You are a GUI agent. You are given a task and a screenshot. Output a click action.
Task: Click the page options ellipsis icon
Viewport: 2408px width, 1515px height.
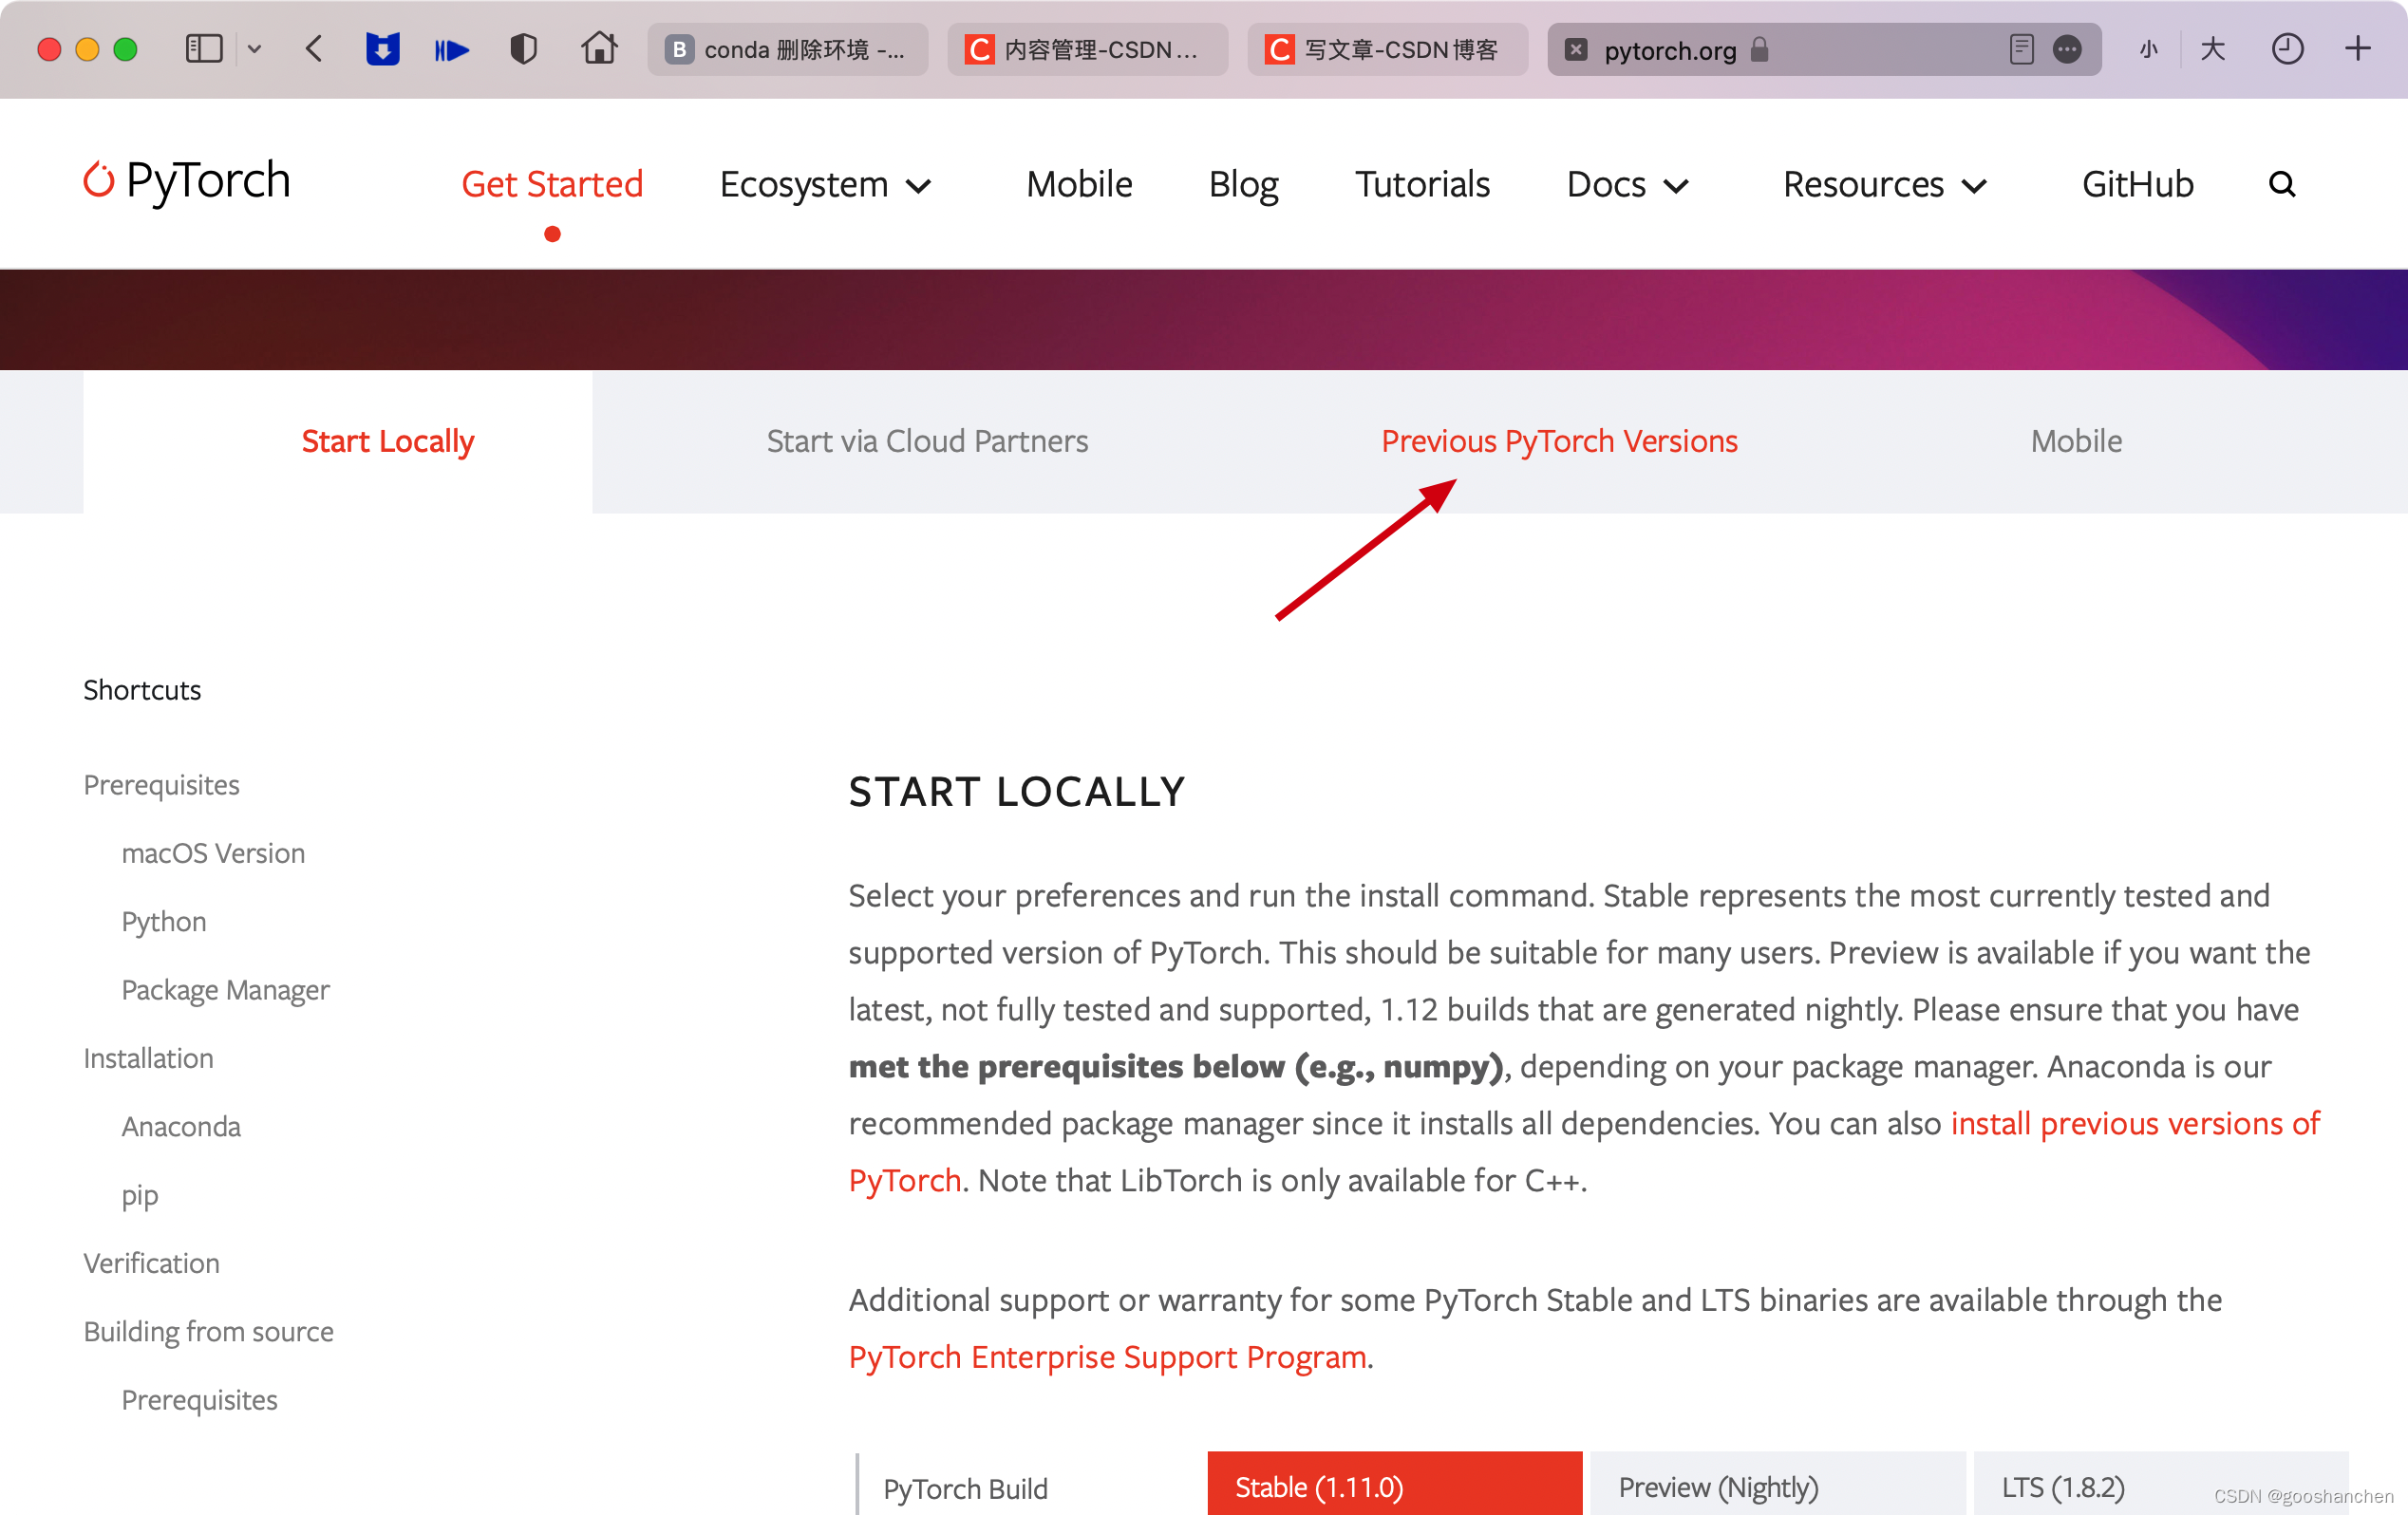tap(2067, 49)
